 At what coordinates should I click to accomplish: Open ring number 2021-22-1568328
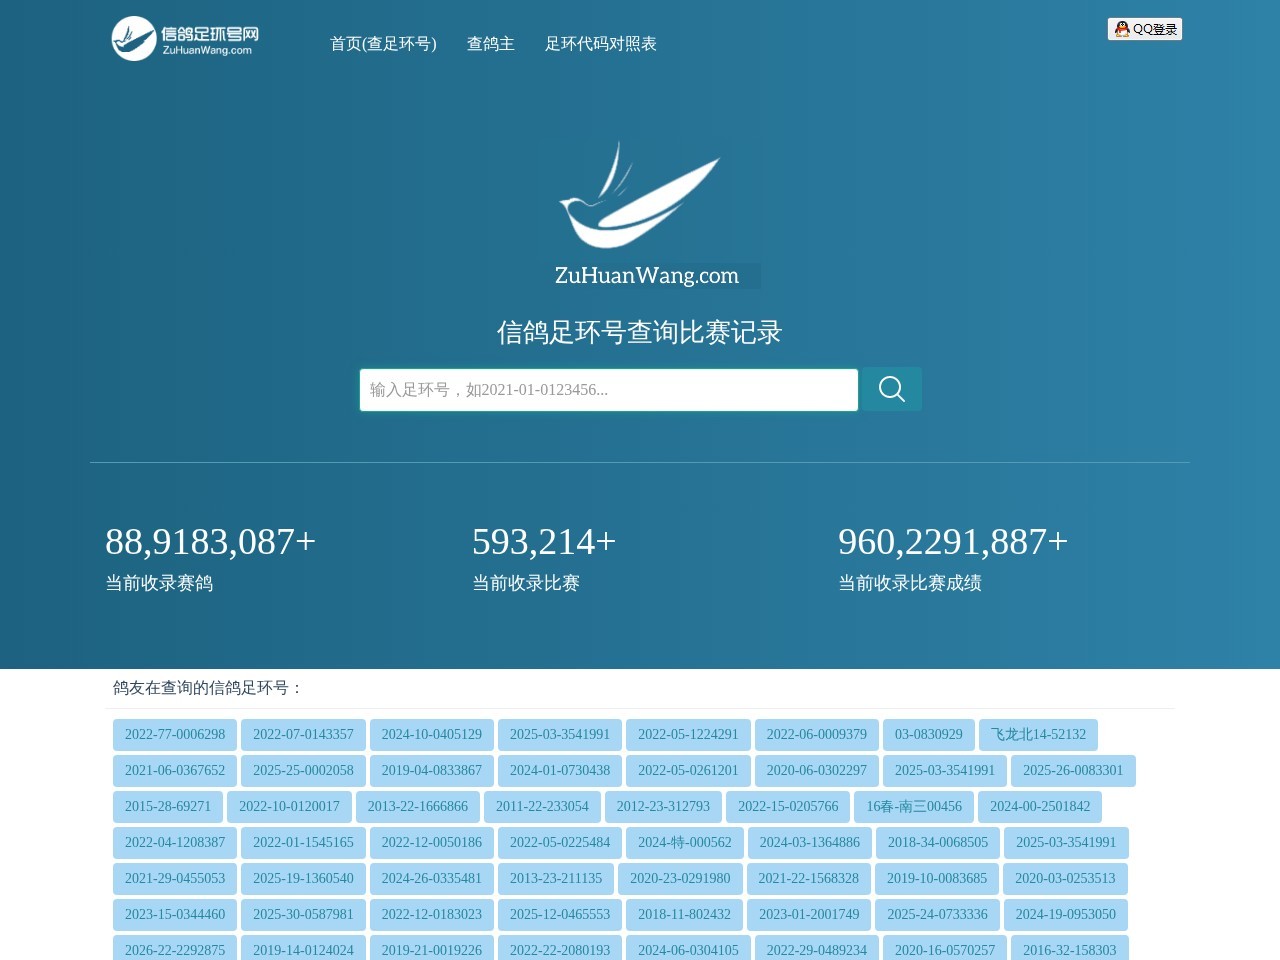point(808,879)
